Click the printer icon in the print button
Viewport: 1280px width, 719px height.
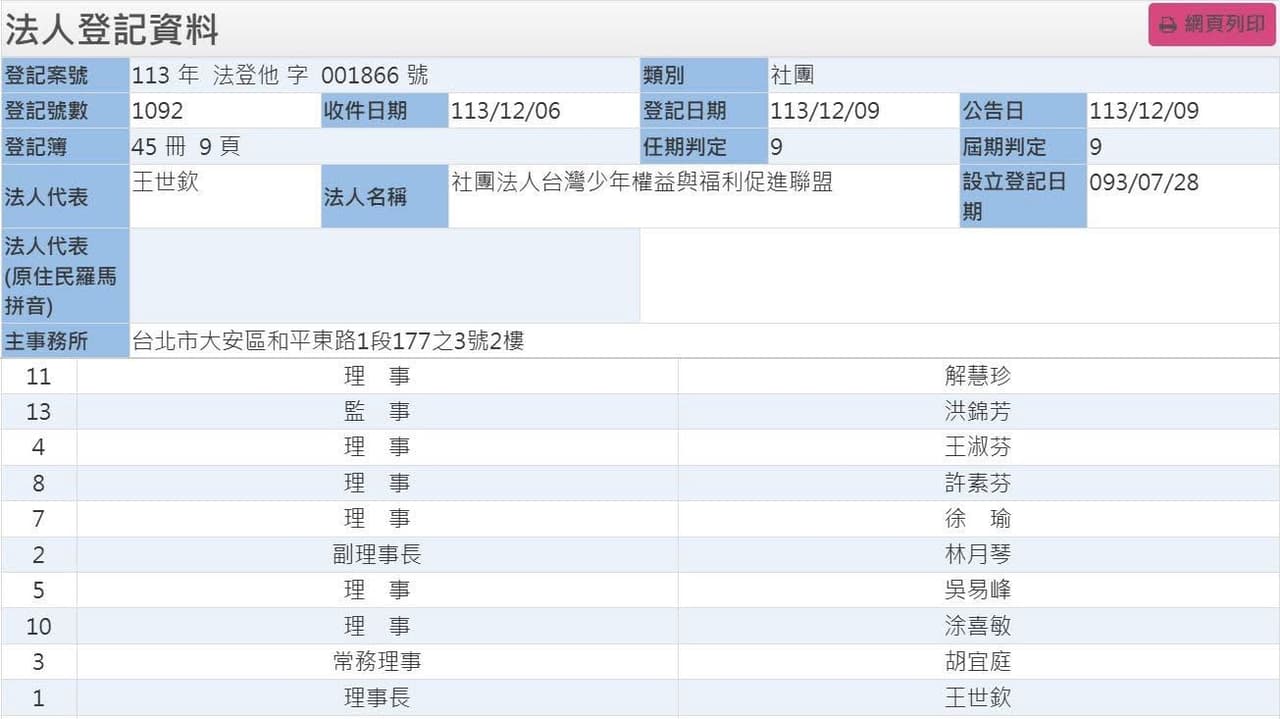(1167, 25)
